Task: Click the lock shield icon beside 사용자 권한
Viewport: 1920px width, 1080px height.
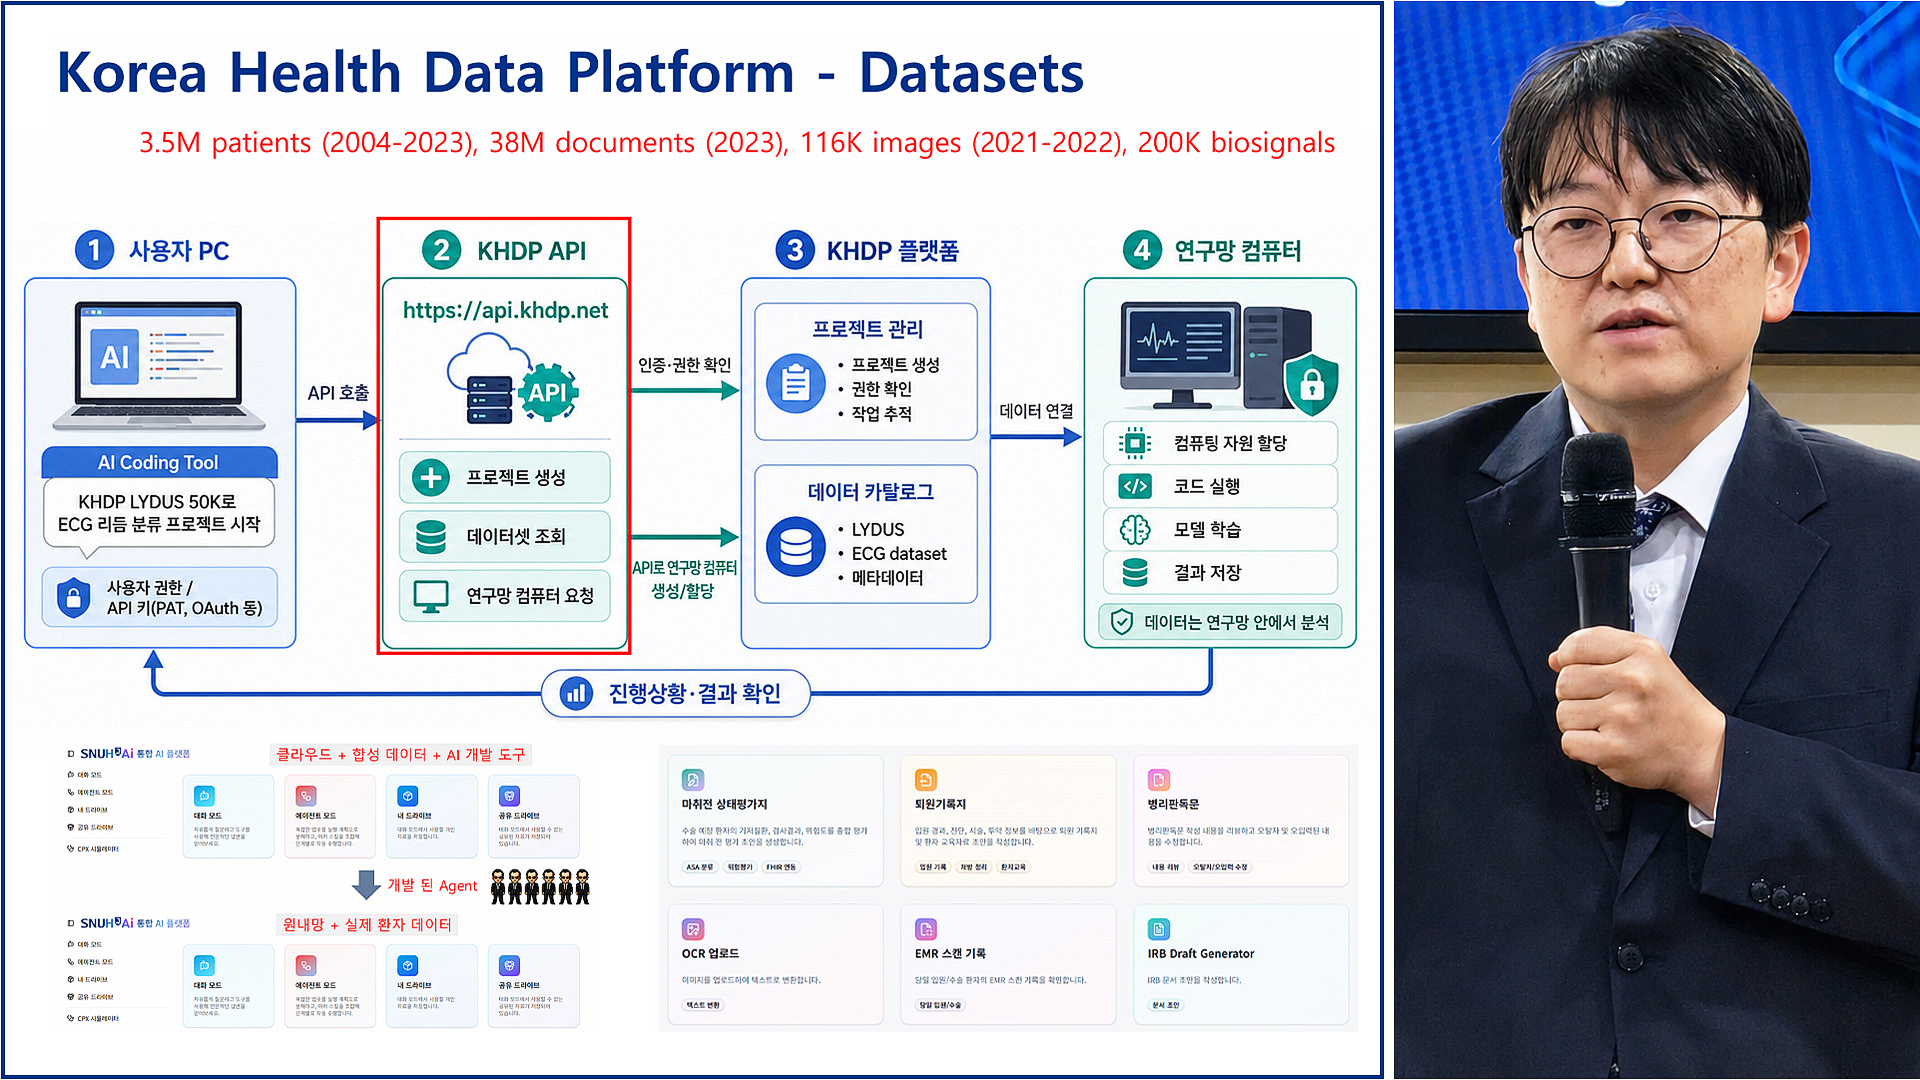Action: pos(74,597)
